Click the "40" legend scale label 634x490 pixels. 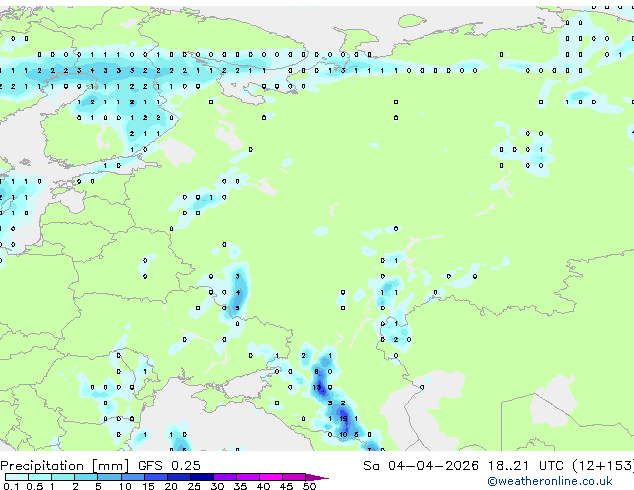point(263,486)
